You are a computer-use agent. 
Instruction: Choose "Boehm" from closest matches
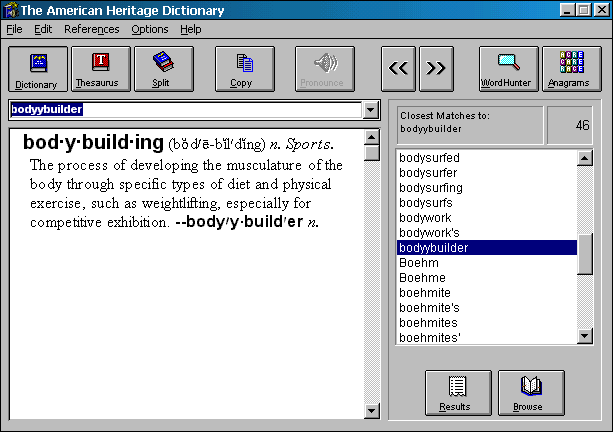tap(416, 263)
